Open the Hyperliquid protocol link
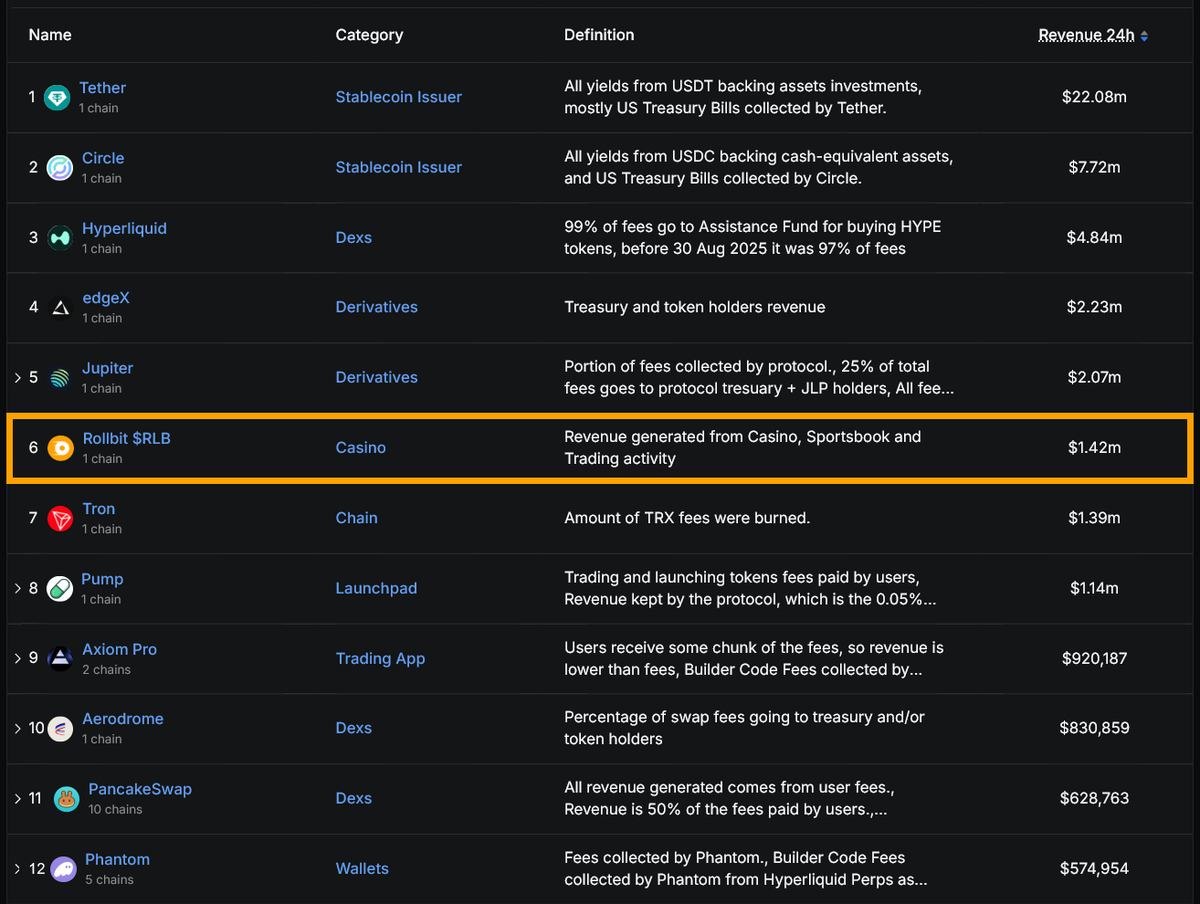The height and width of the screenshot is (904, 1200). [x=124, y=228]
